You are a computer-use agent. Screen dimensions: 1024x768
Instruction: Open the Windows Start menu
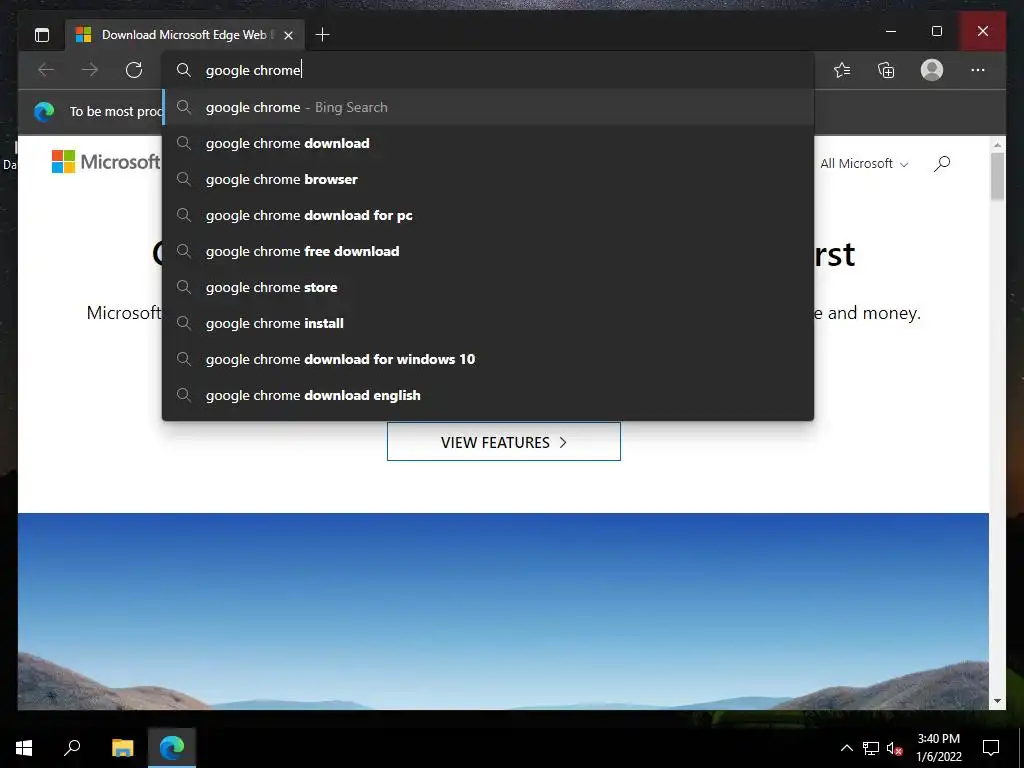coord(24,747)
